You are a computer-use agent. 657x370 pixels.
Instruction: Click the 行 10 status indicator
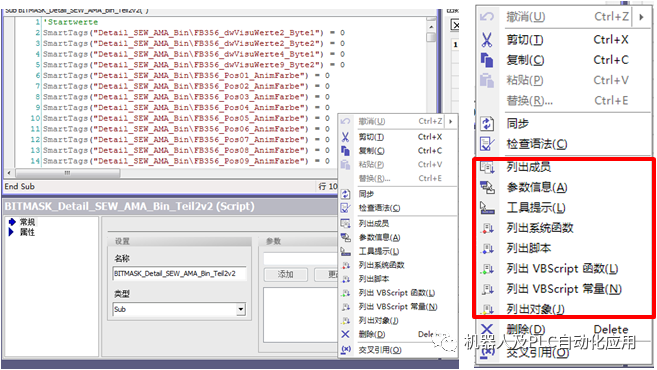click(328, 186)
